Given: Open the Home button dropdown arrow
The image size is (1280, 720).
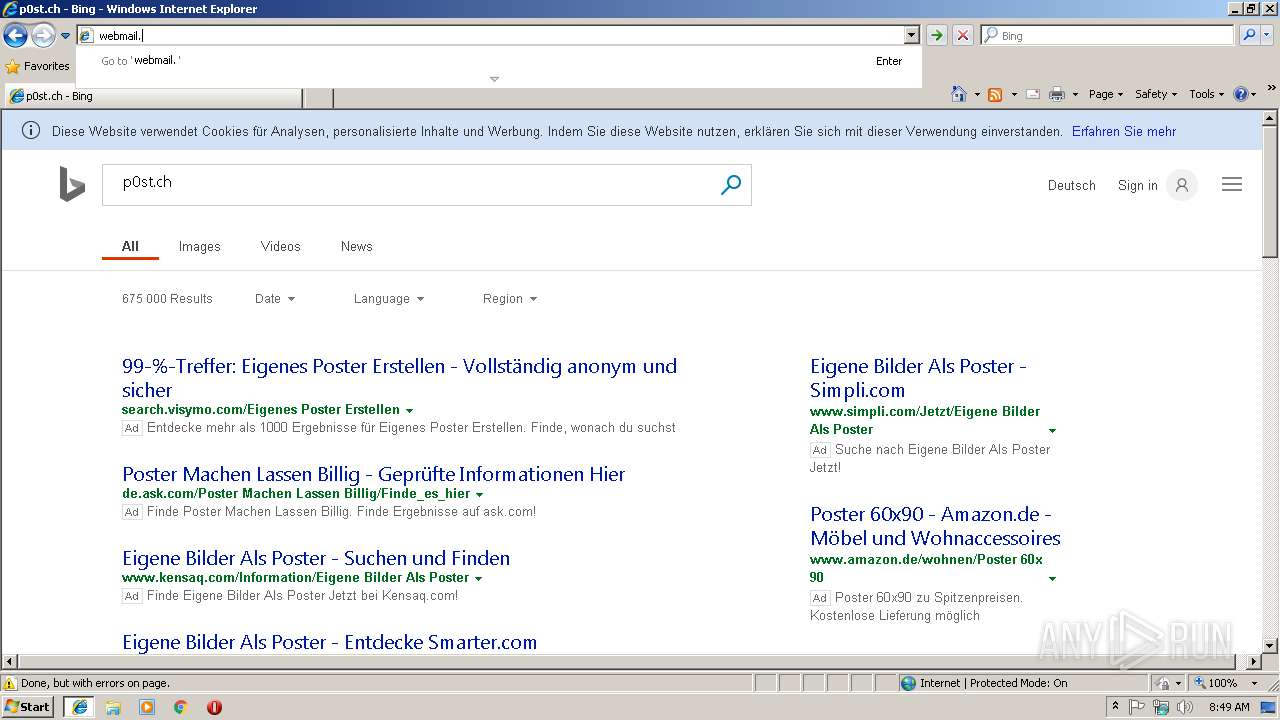Looking at the screenshot, I should [977, 94].
